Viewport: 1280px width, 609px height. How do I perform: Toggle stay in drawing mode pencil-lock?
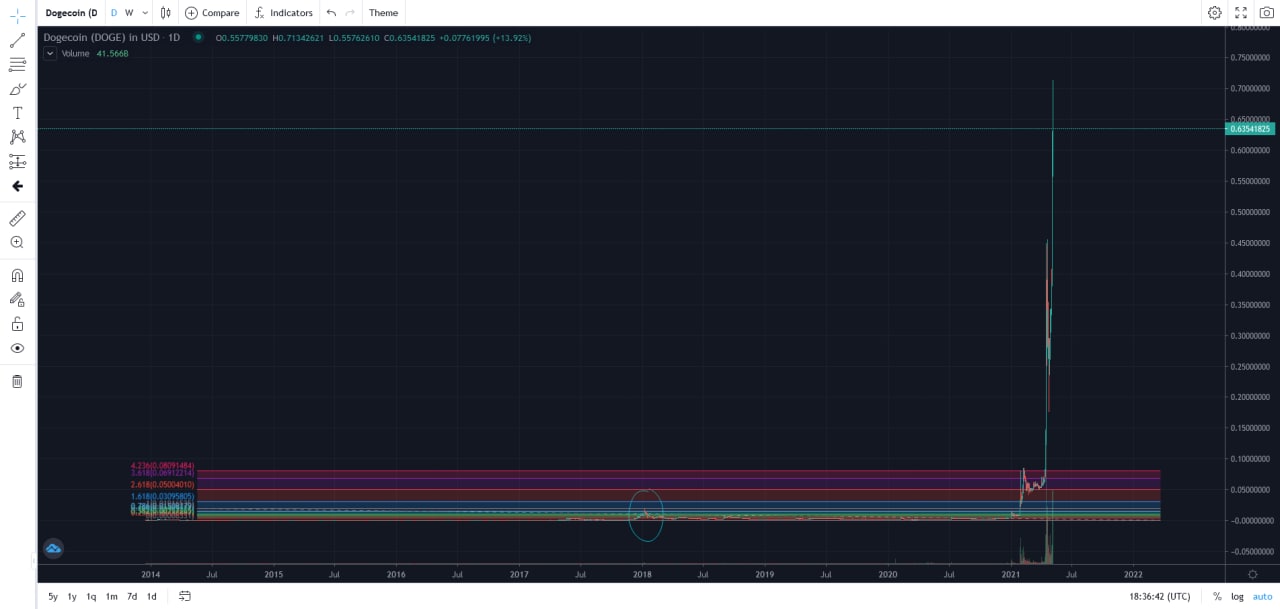pyautogui.click(x=17, y=299)
